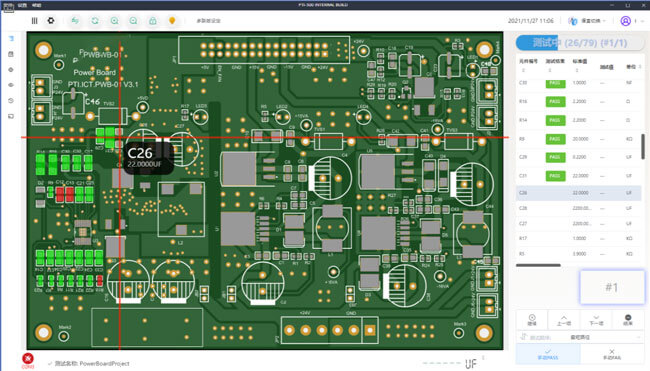The image size is (650, 371).
Task: Click the green circular refresh icon
Action: pyautogui.click(x=95, y=21)
